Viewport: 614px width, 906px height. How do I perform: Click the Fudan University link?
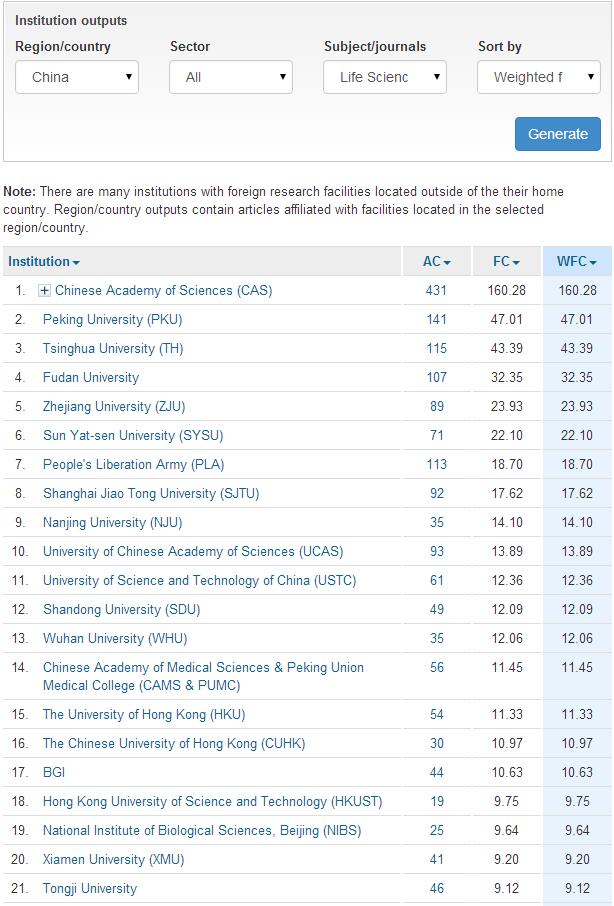pyautogui.click(x=91, y=378)
